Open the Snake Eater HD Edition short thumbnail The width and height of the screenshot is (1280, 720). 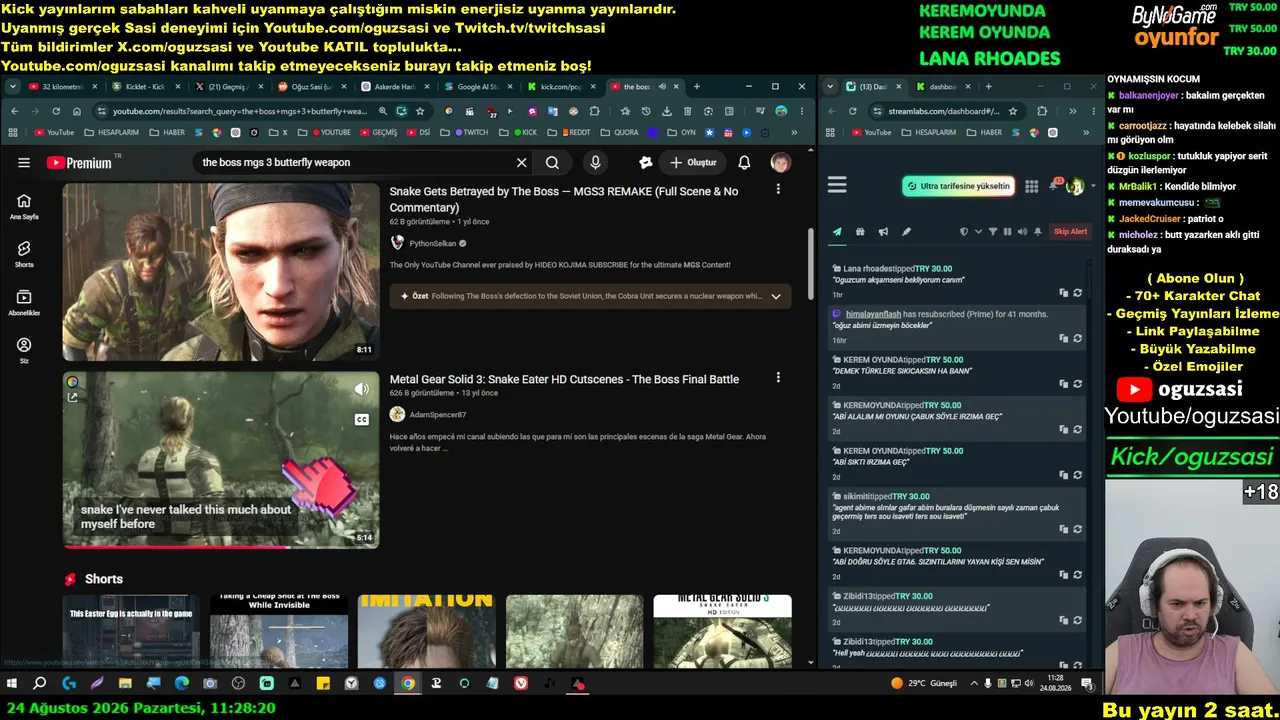tap(722, 631)
